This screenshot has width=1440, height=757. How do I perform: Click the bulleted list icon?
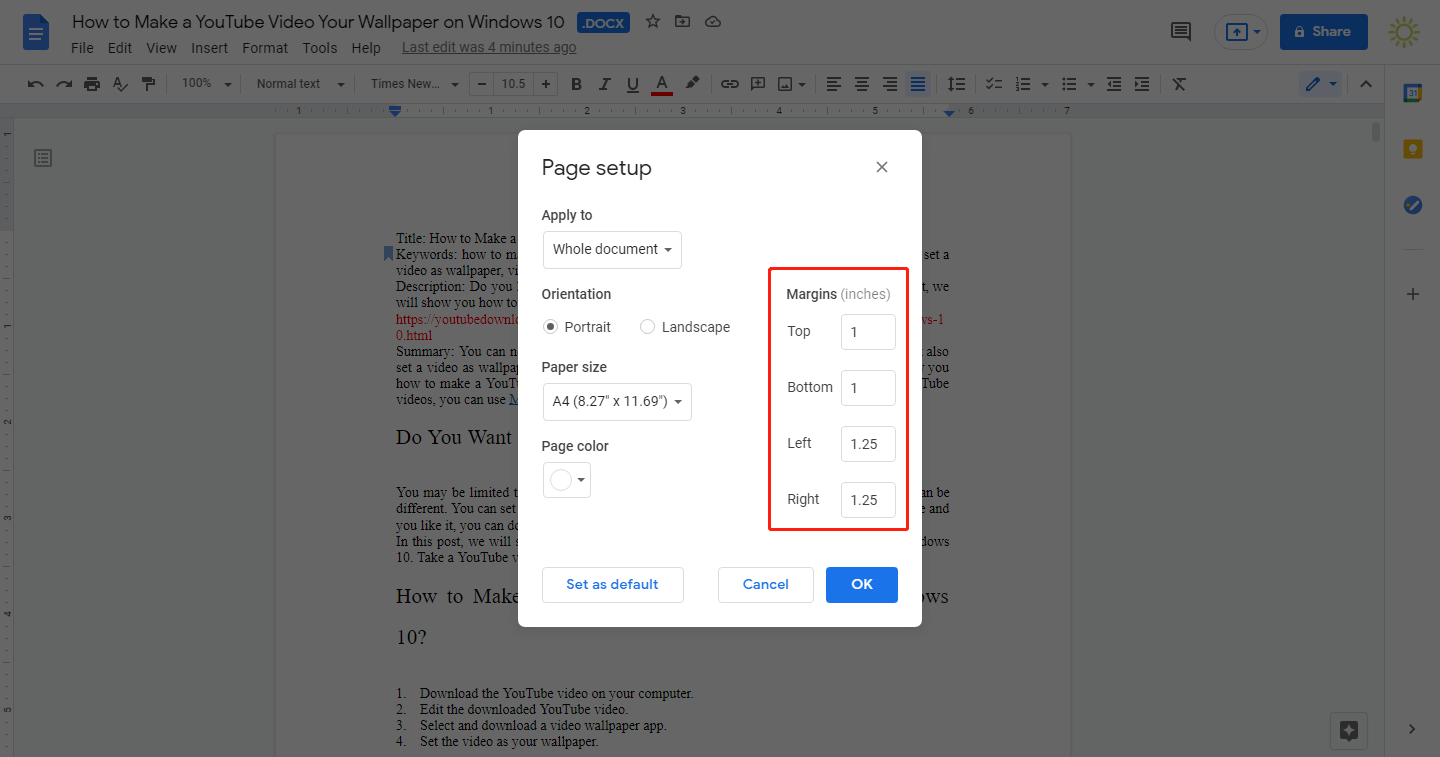point(1069,84)
